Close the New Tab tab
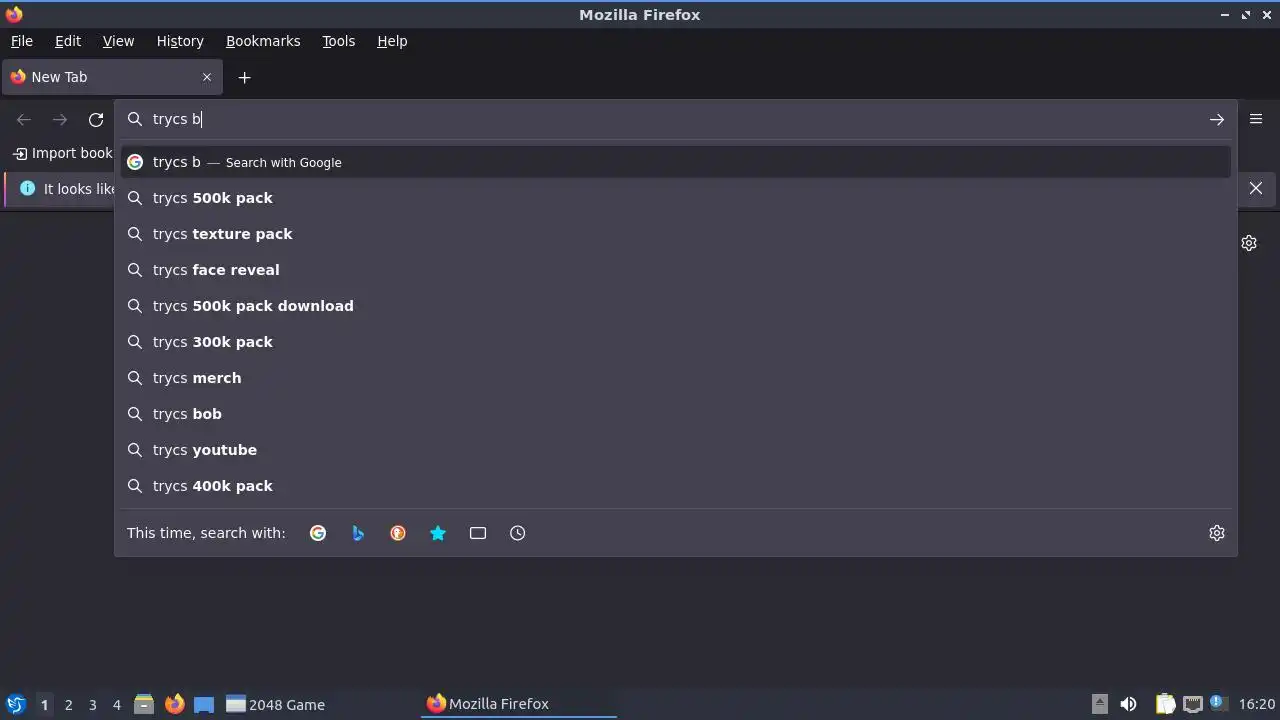This screenshot has width=1280, height=720. click(x=207, y=77)
